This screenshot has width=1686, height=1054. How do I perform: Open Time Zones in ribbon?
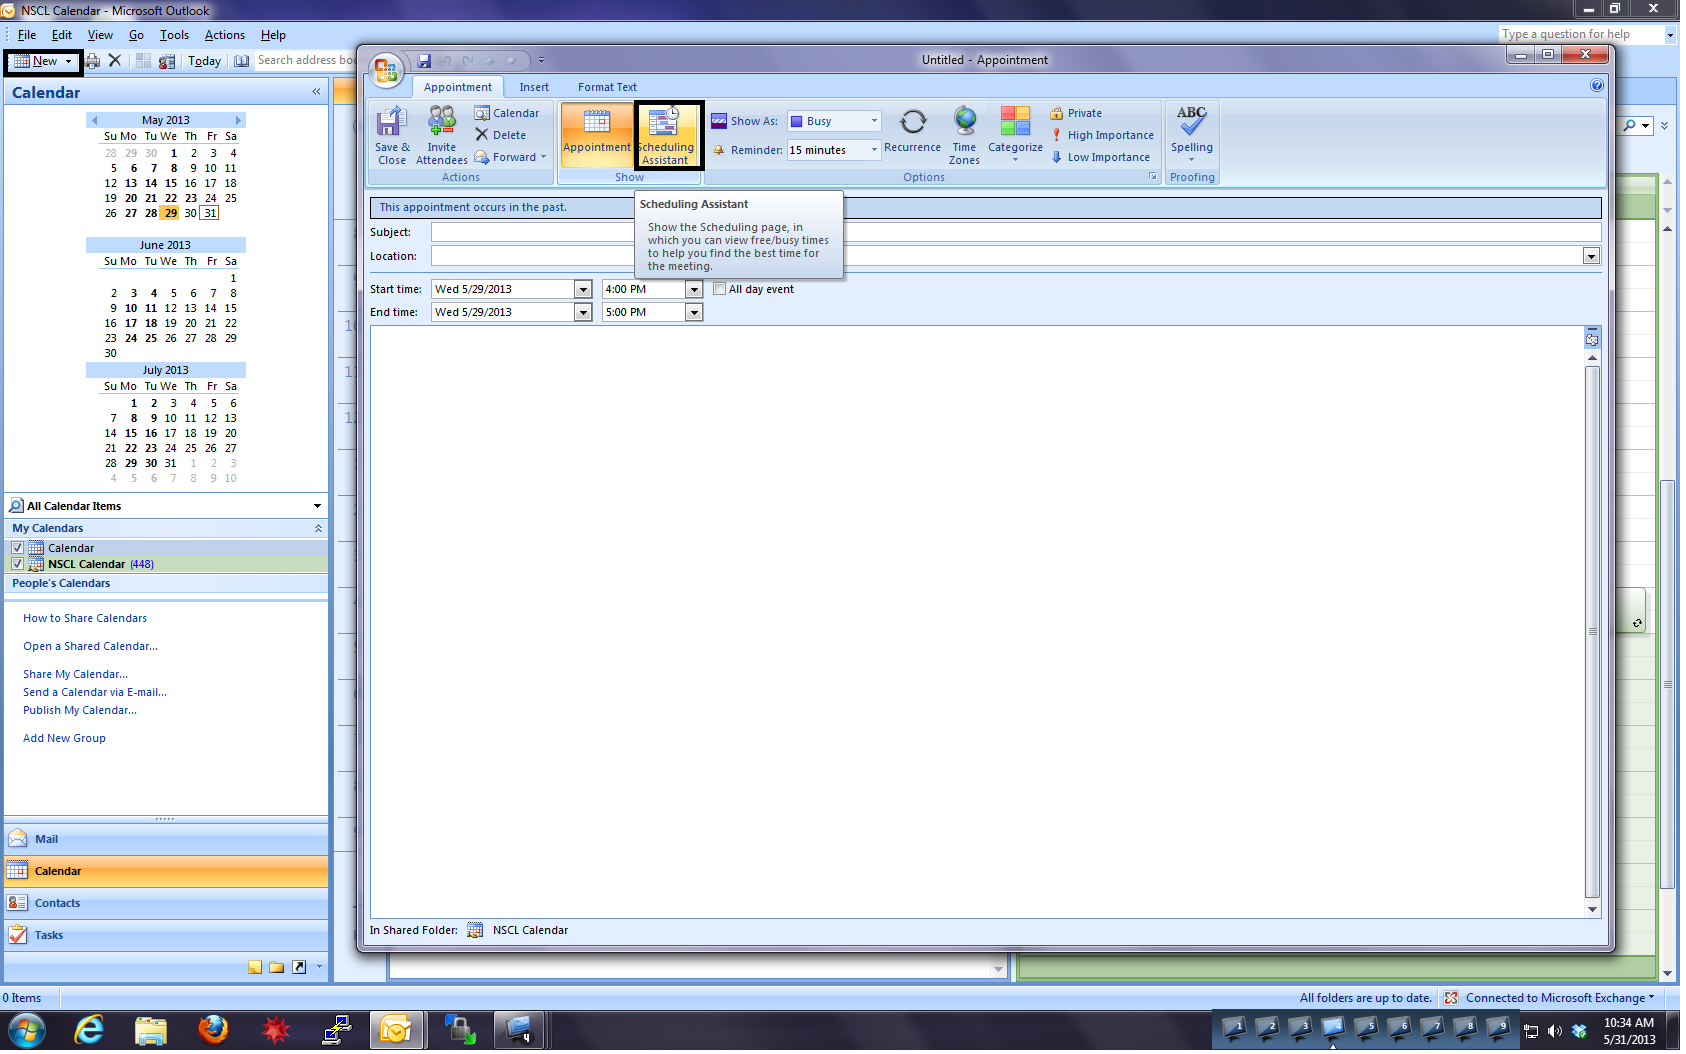click(964, 134)
